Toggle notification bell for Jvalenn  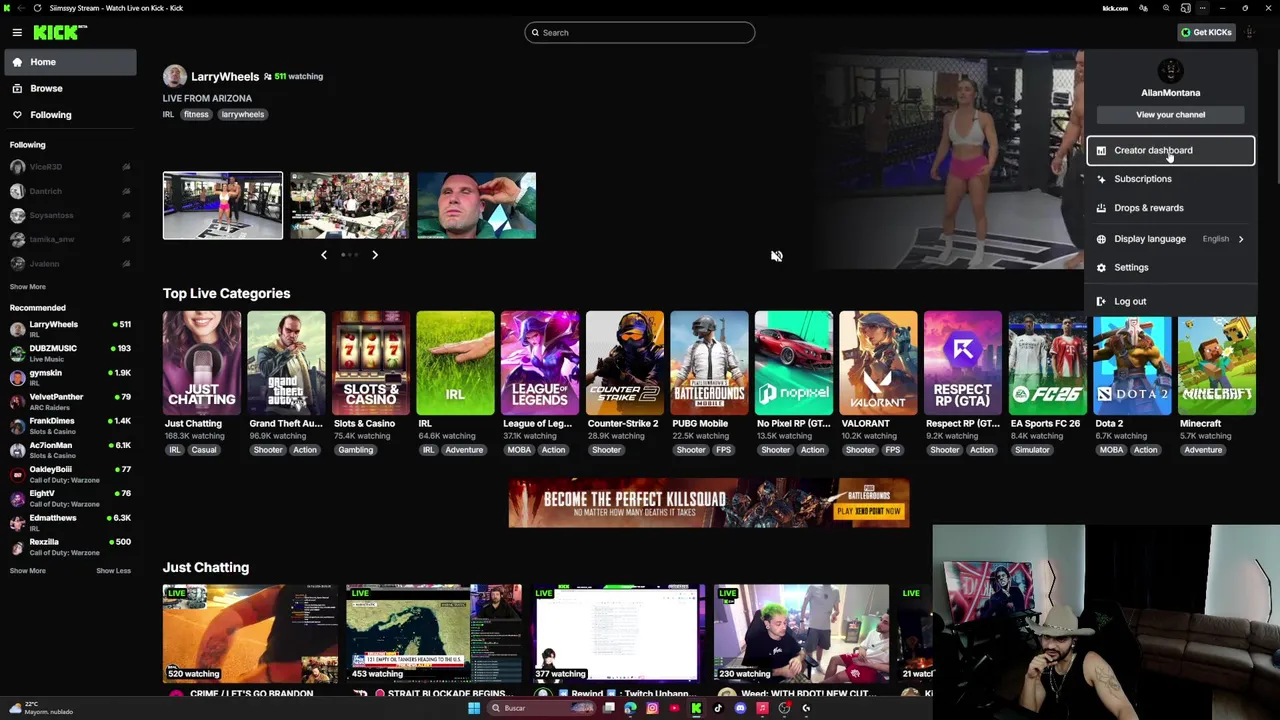coord(126,264)
